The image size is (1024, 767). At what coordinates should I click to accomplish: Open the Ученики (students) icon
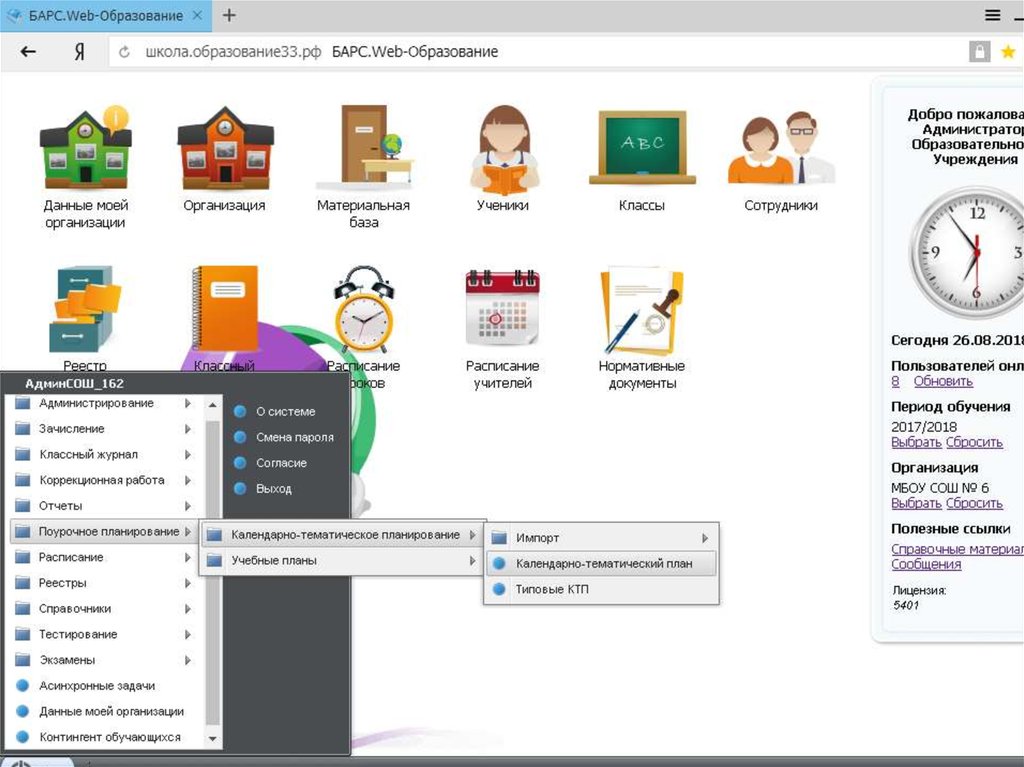pos(504,151)
